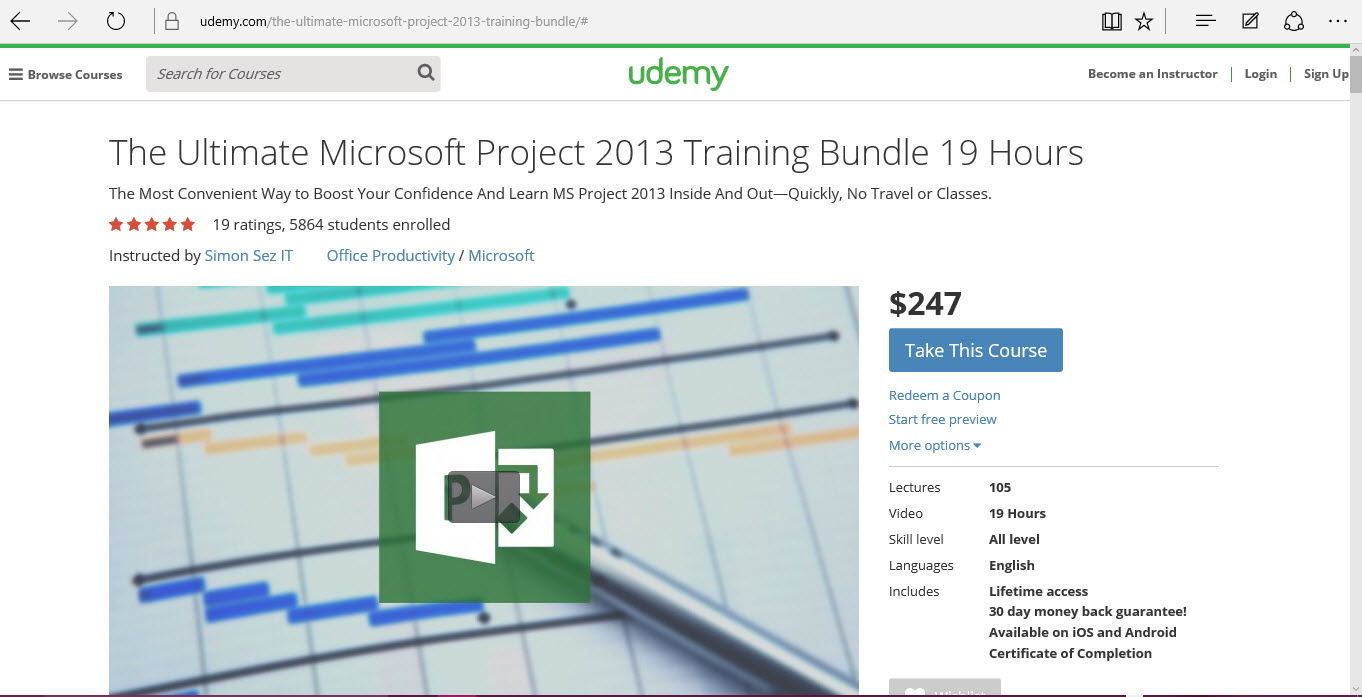
Task: Open the Hub panel in Edge
Action: pos(1205,20)
